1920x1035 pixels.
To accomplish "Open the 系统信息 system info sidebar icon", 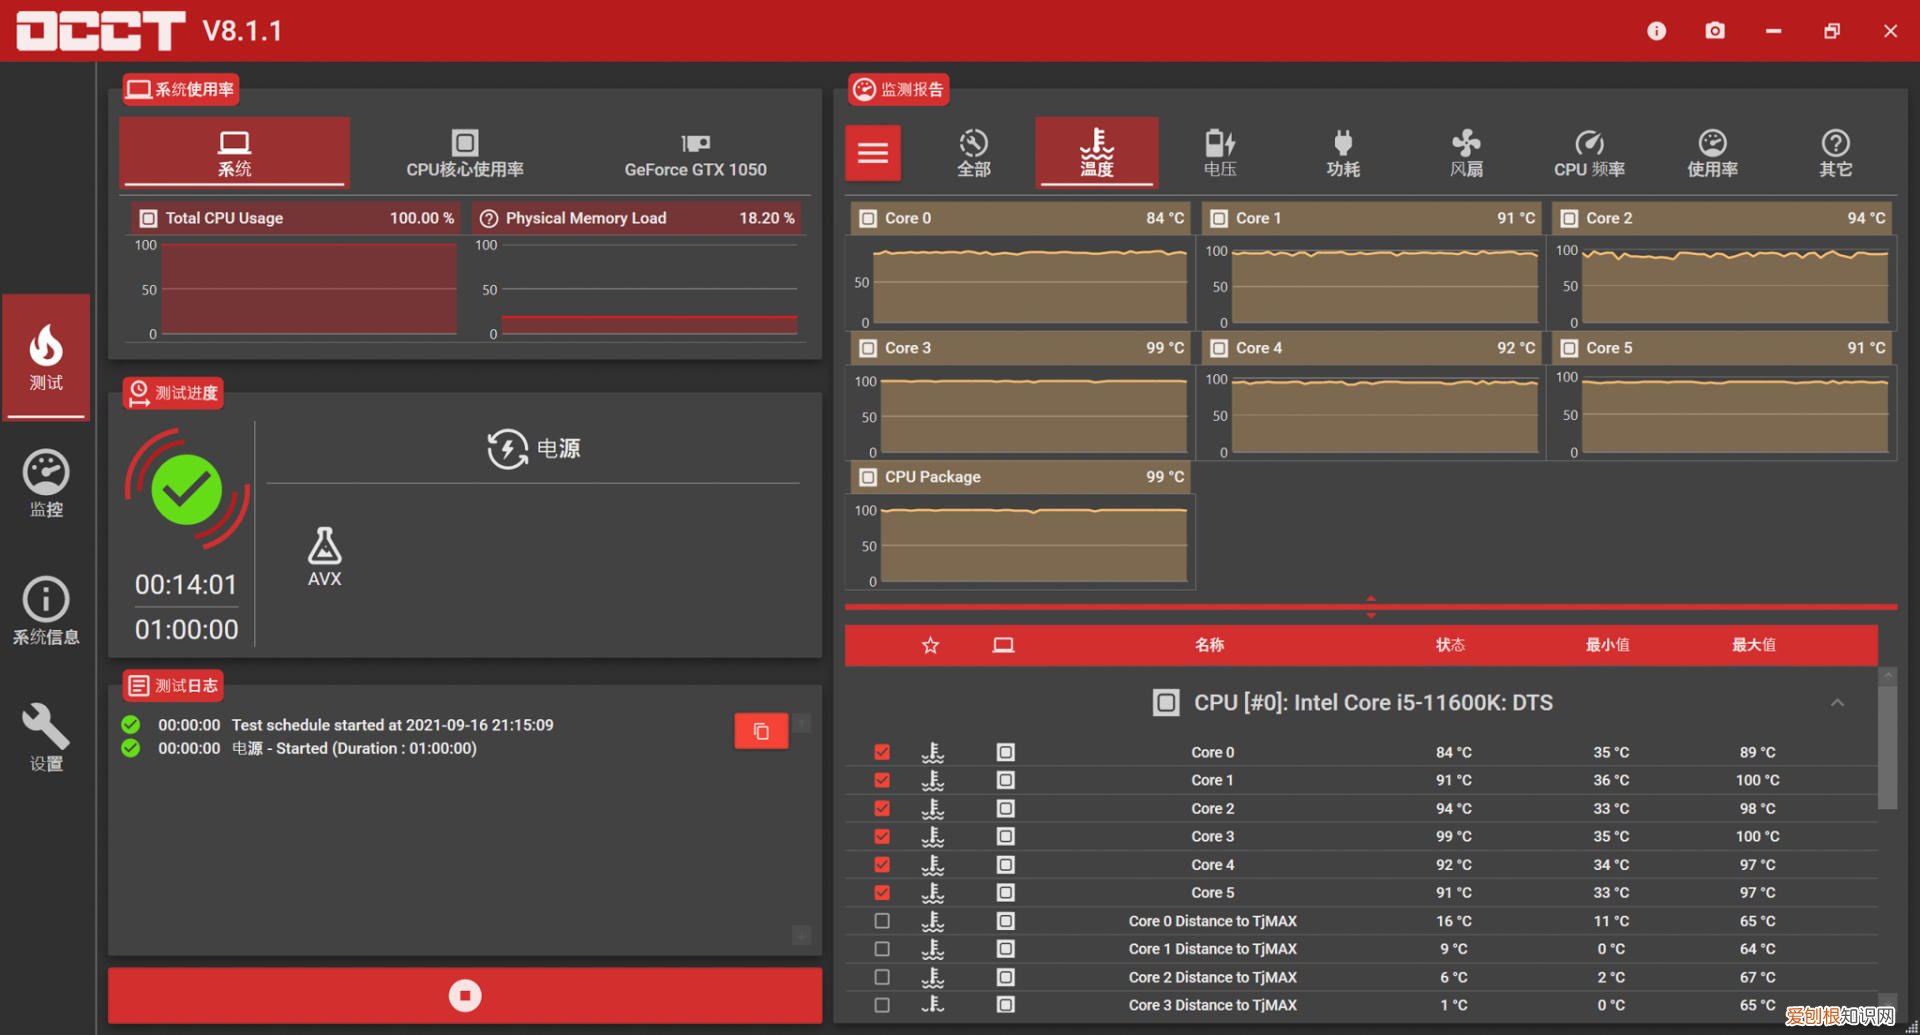I will tap(46, 610).
